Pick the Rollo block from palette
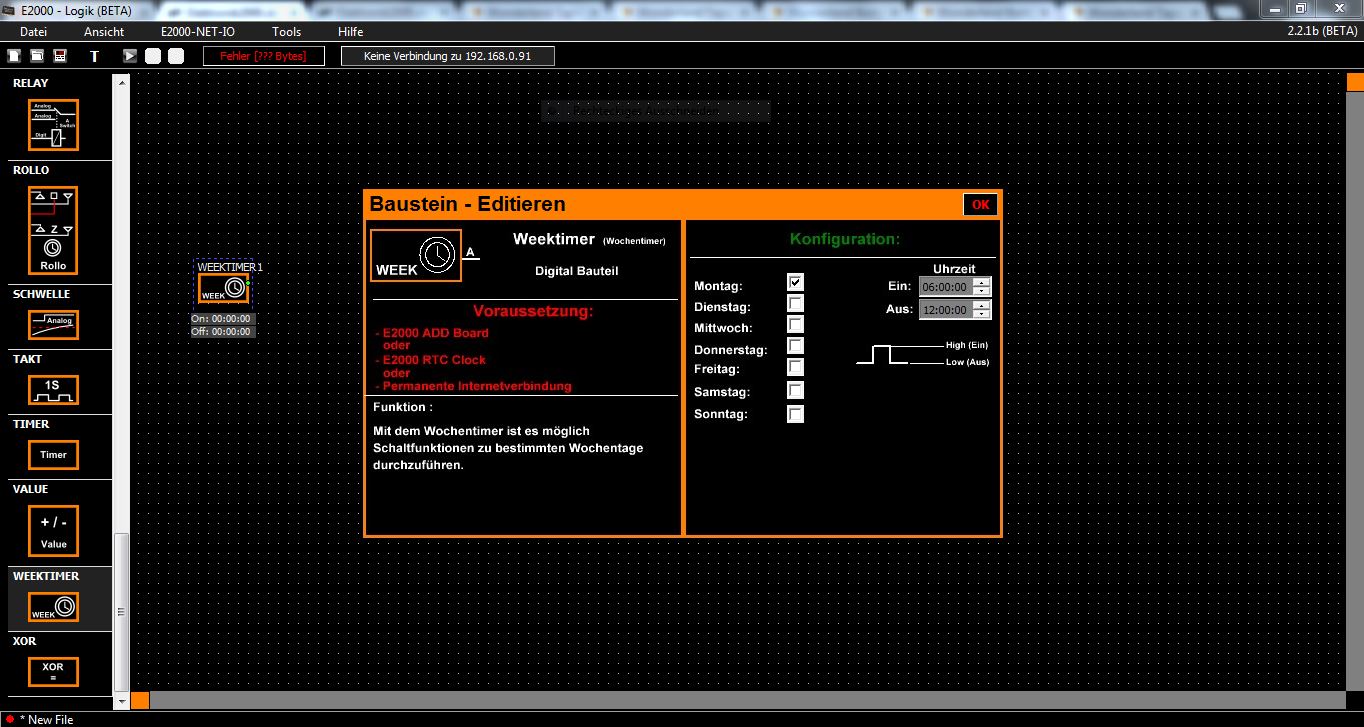Viewport: 1364px width, 727px height. [x=53, y=231]
